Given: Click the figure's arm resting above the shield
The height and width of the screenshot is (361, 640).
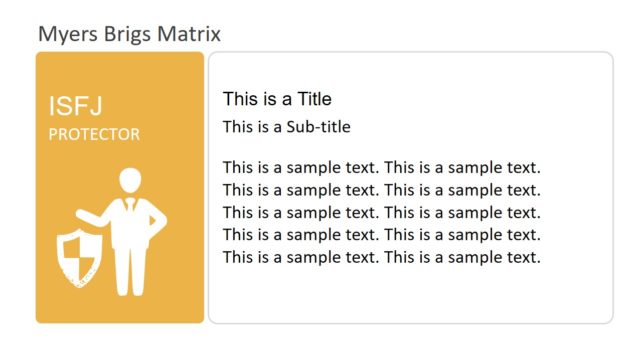Looking at the screenshot, I should tap(93, 216).
